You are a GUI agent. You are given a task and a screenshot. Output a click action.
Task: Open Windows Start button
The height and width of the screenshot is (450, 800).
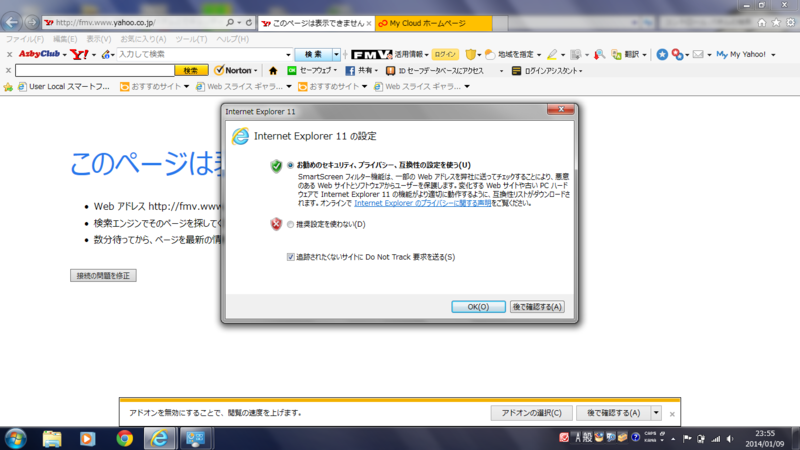pos(16,438)
